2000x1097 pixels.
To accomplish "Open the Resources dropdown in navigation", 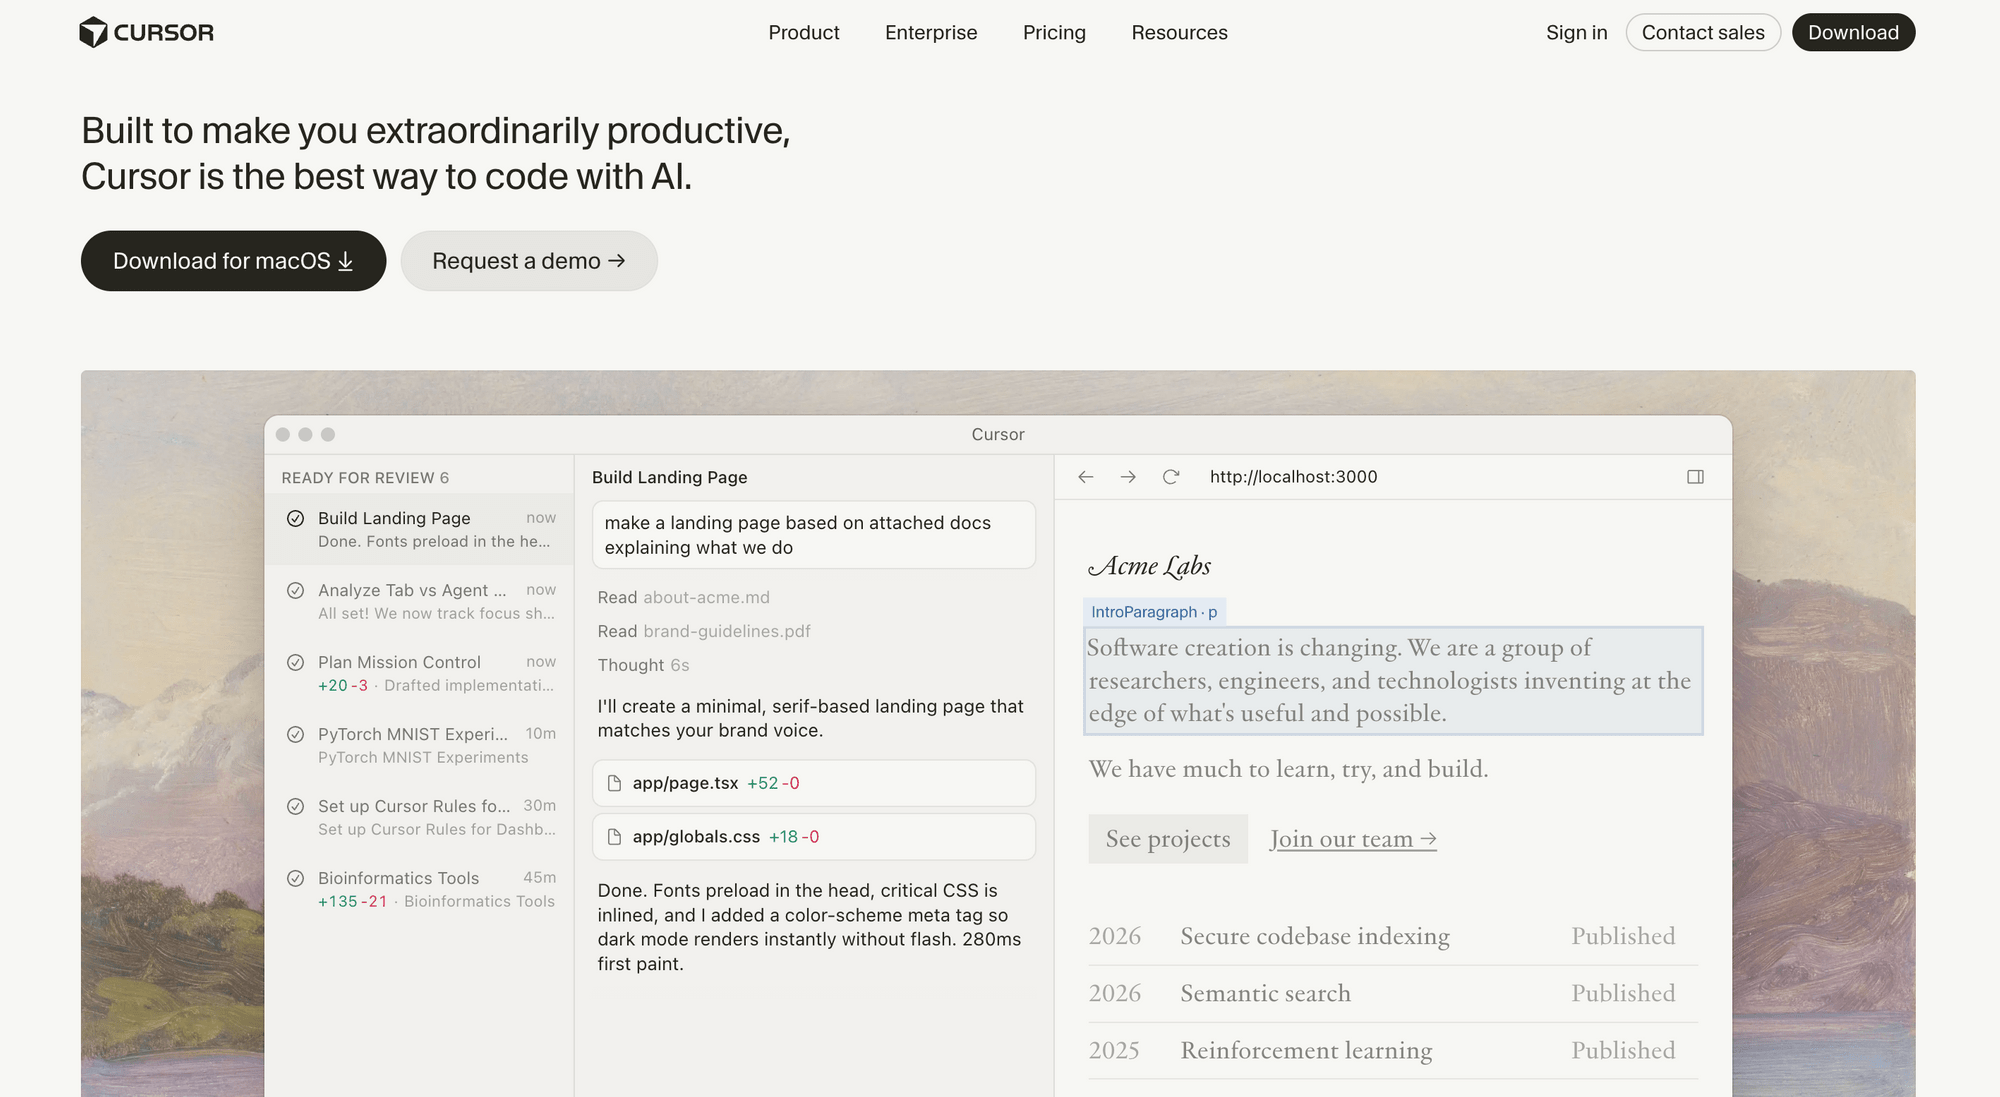I will click(1179, 32).
